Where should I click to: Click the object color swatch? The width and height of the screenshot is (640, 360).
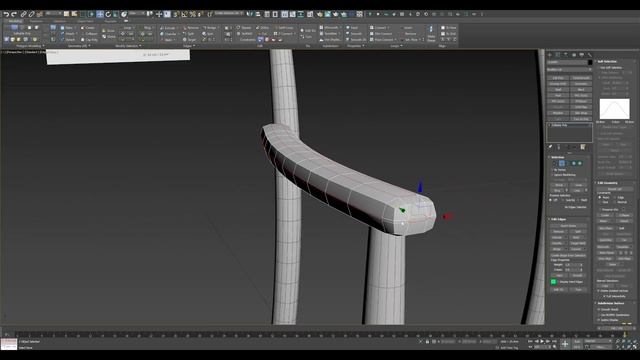point(590,62)
